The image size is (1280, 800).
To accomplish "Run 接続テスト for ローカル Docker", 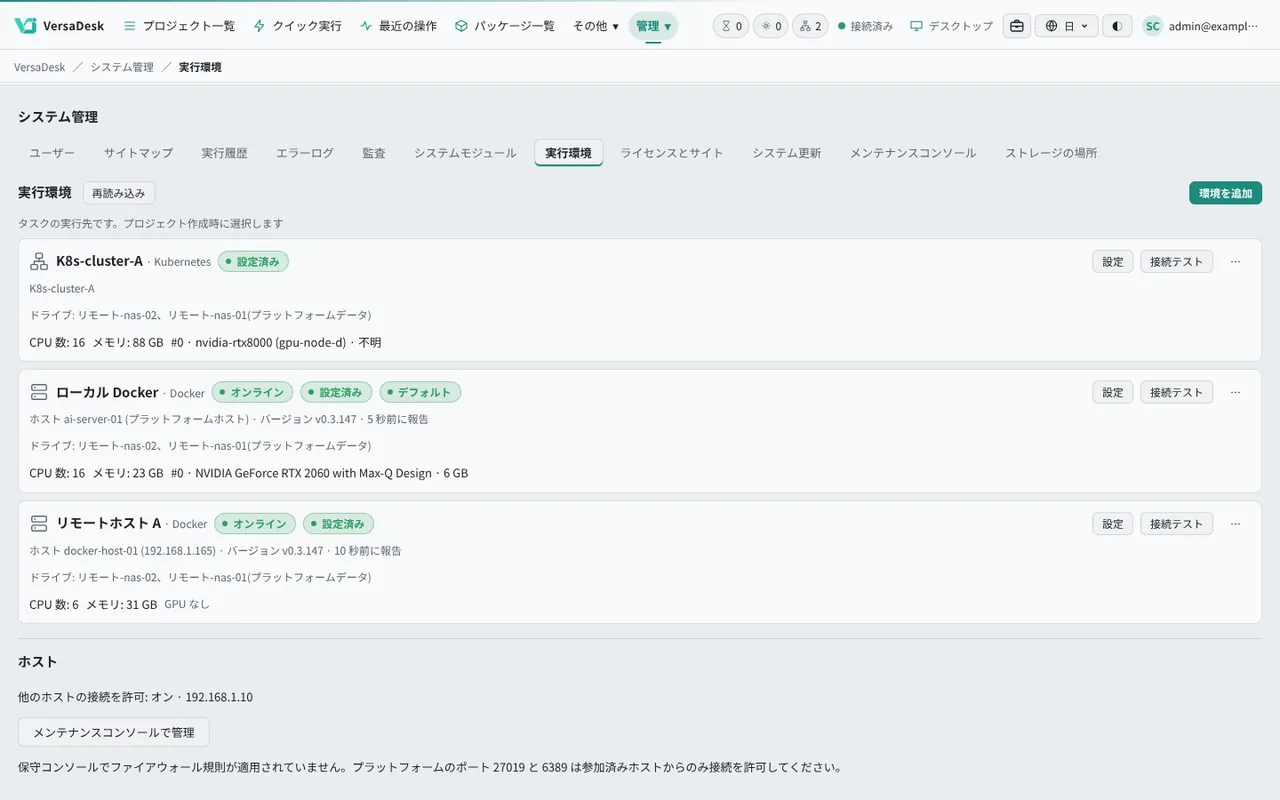I will tap(1176, 392).
